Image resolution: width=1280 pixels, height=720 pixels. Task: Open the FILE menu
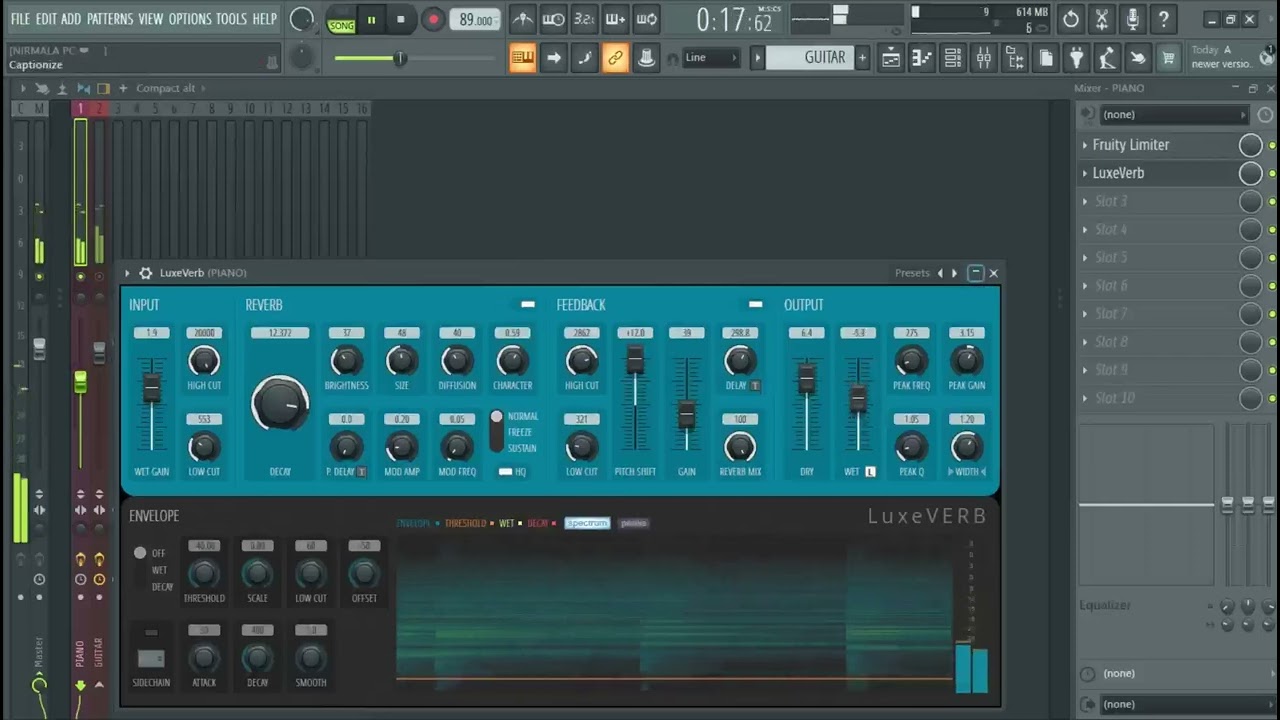(20, 19)
